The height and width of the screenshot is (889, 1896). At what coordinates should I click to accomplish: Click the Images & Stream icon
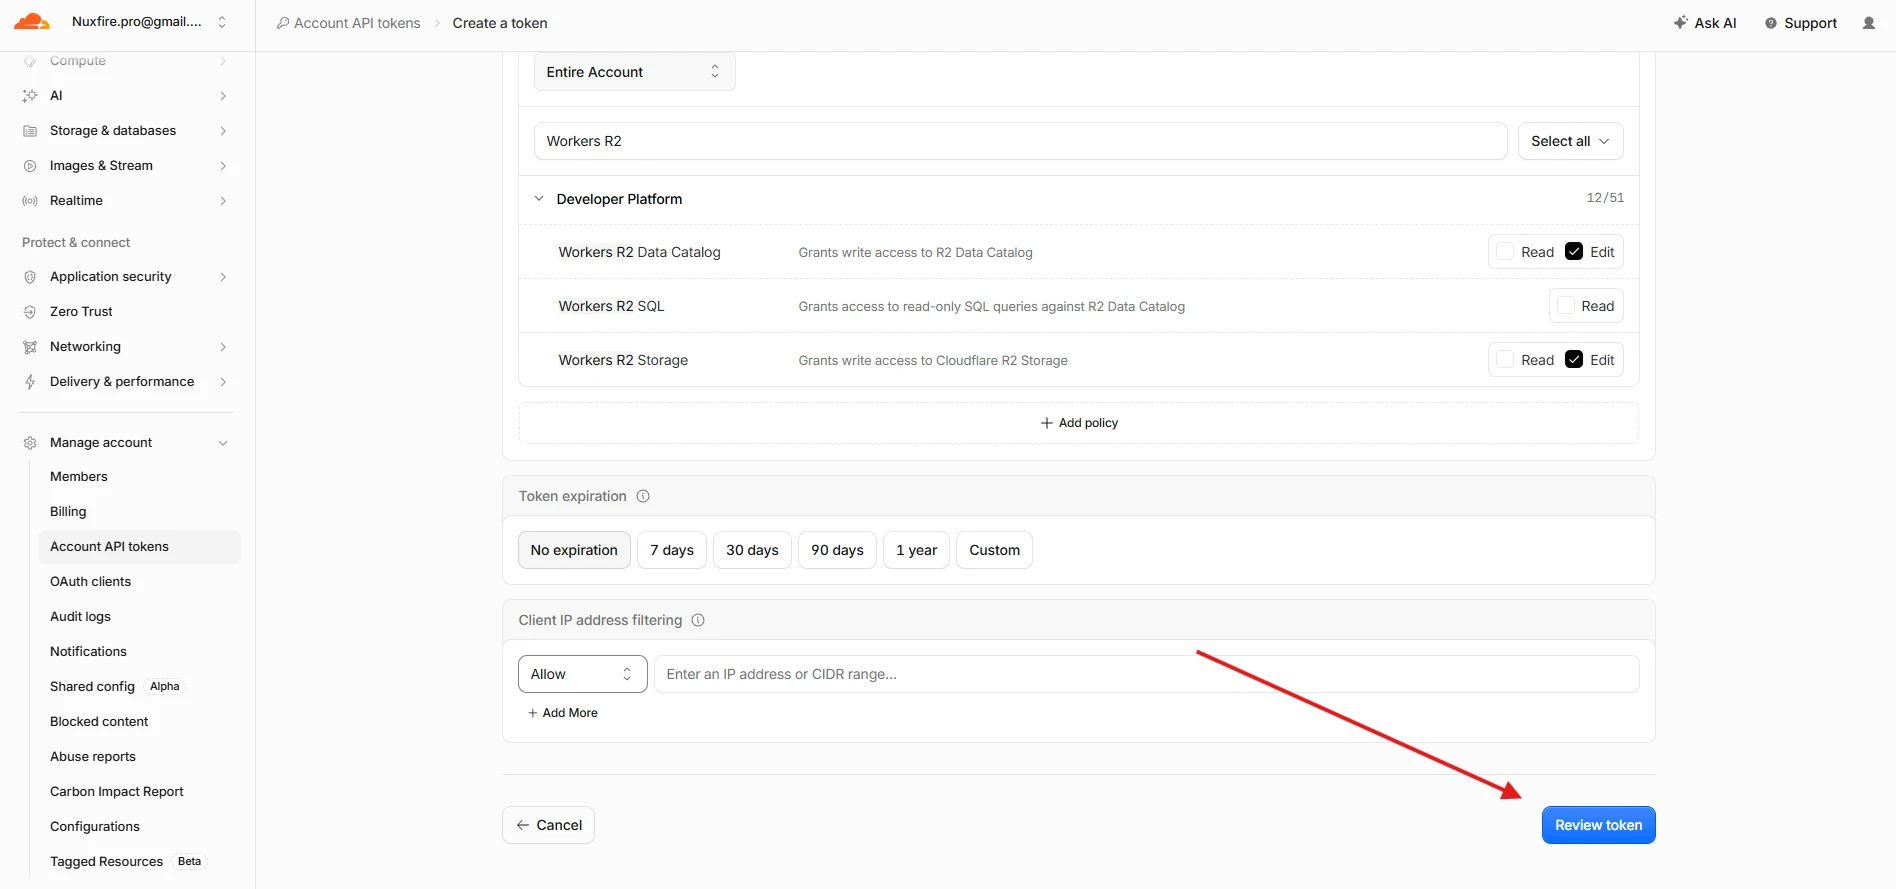(x=30, y=166)
